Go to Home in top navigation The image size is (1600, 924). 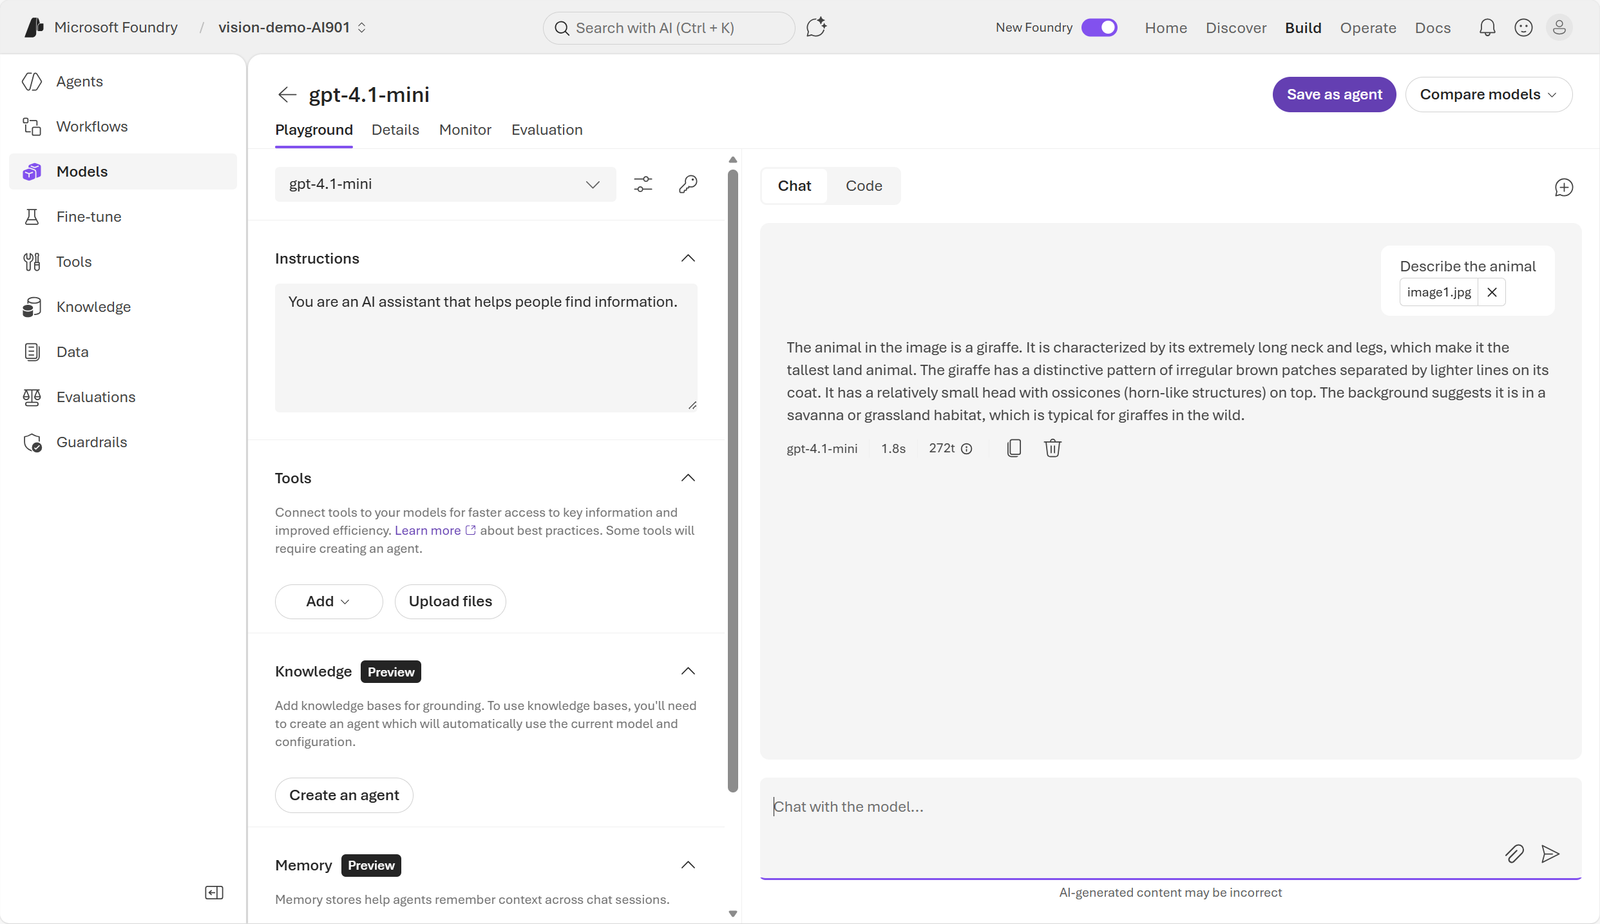tap(1166, 28)
